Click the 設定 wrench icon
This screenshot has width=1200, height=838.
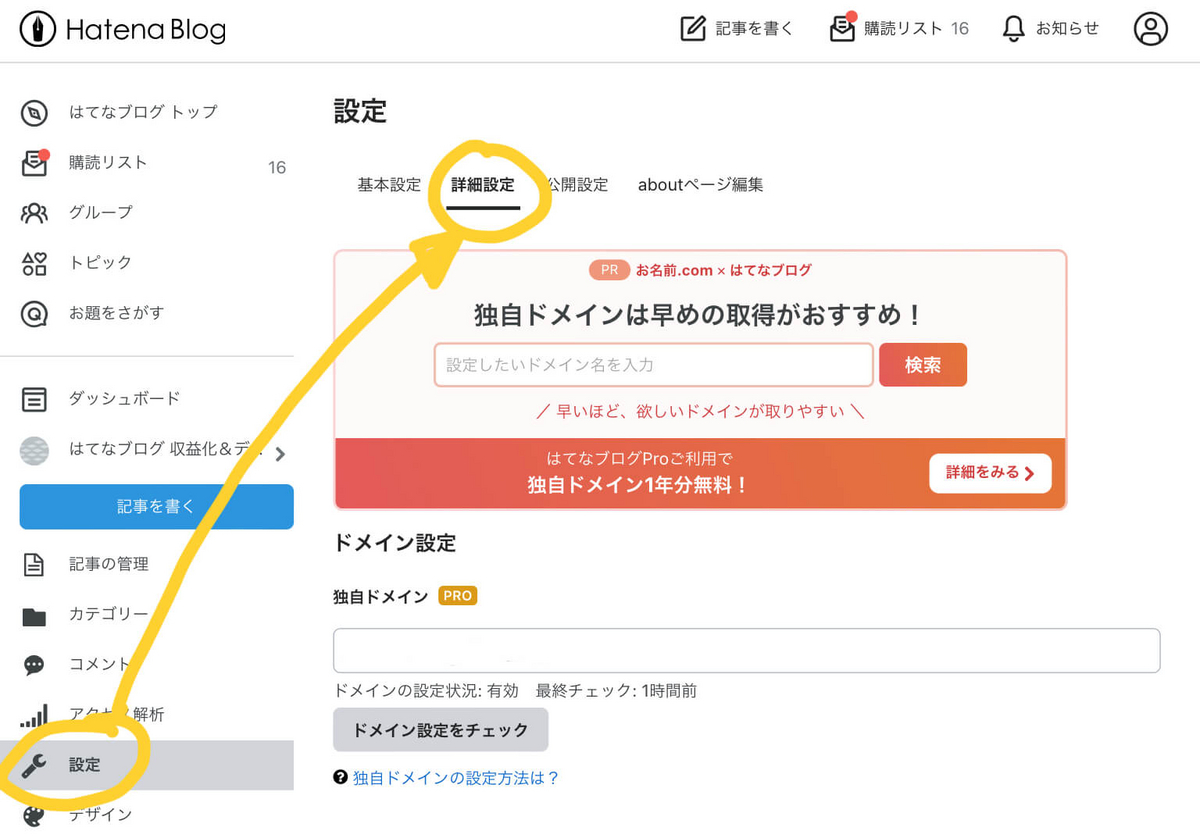coord(34,765)
